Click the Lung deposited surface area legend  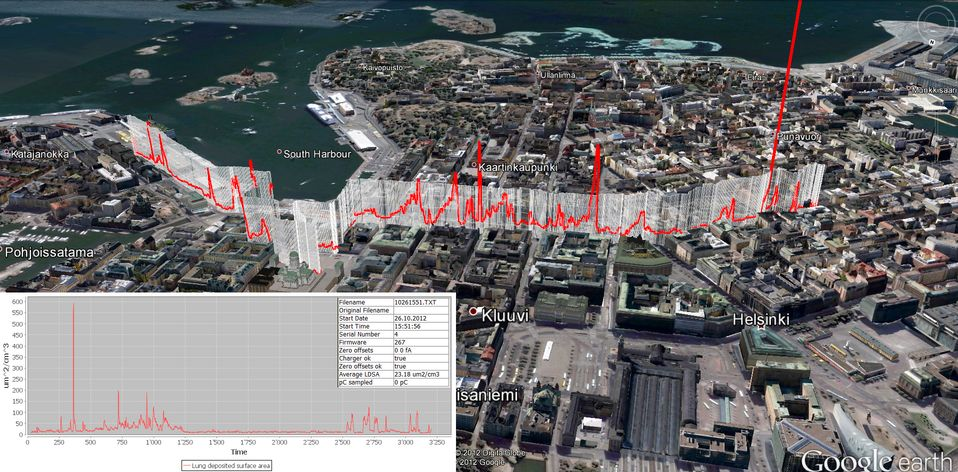pyautogui.click(x=227, y=465)
